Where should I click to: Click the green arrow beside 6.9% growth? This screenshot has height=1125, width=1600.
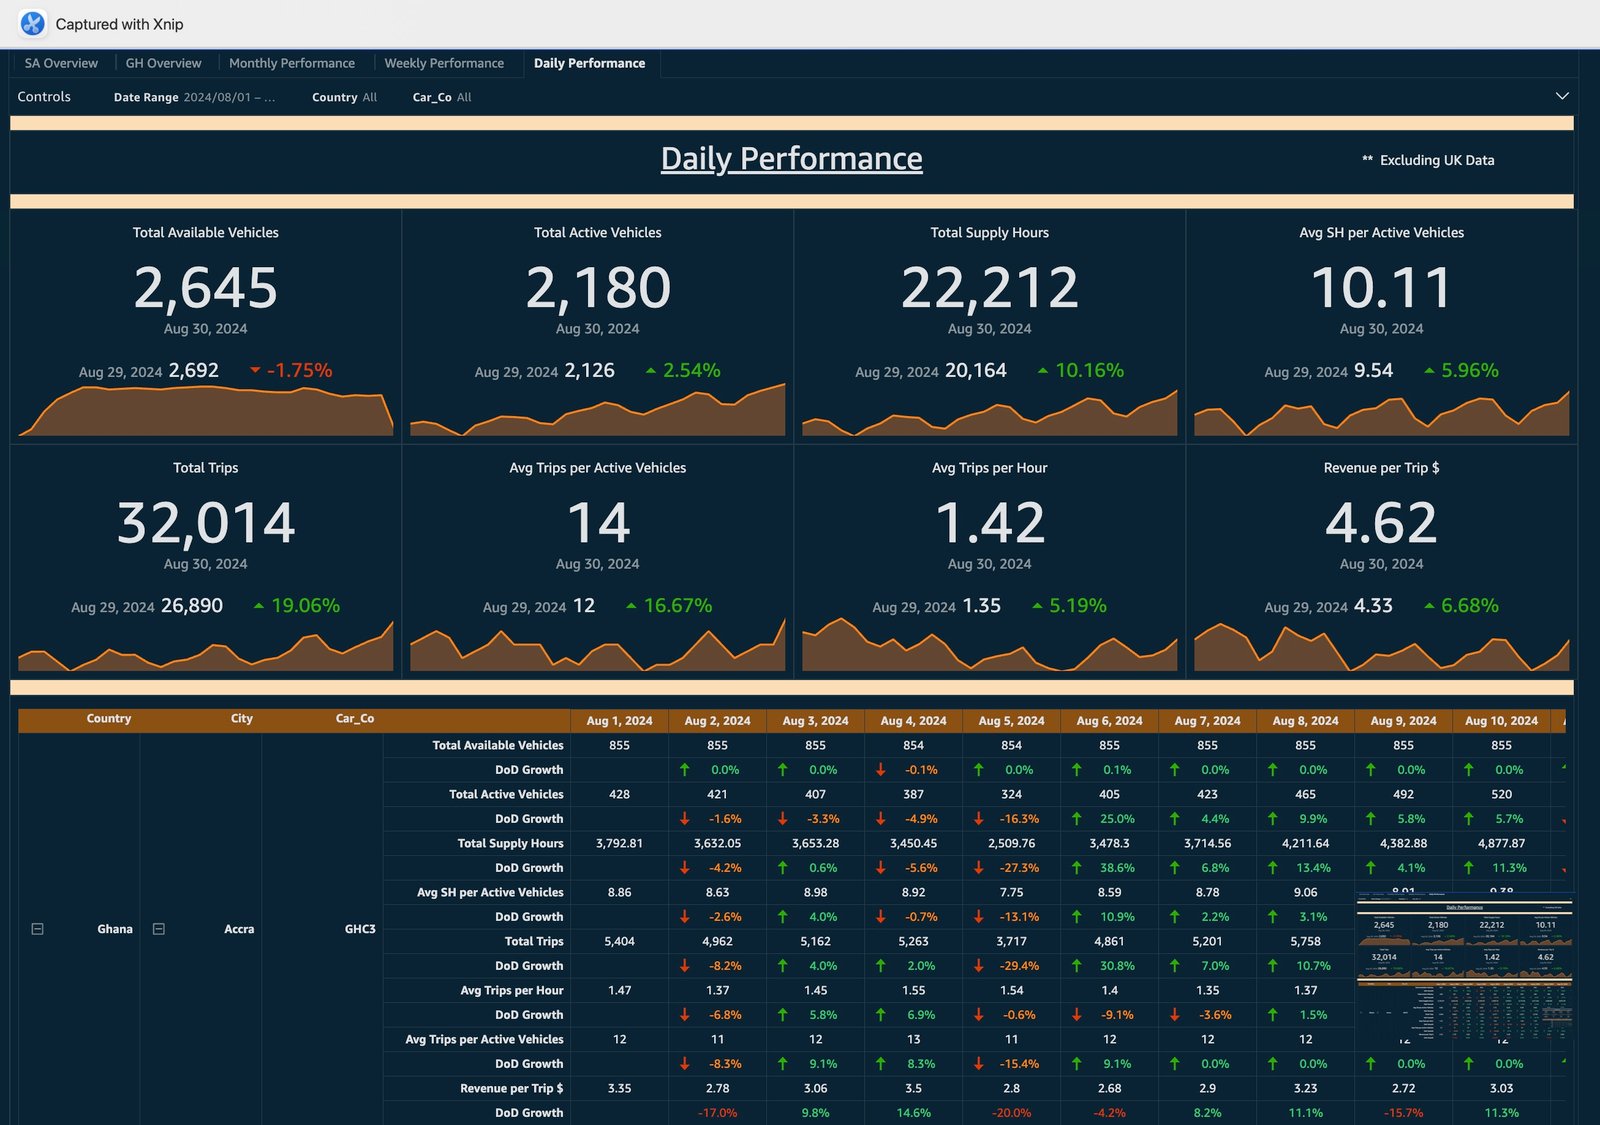point(881,1014)
